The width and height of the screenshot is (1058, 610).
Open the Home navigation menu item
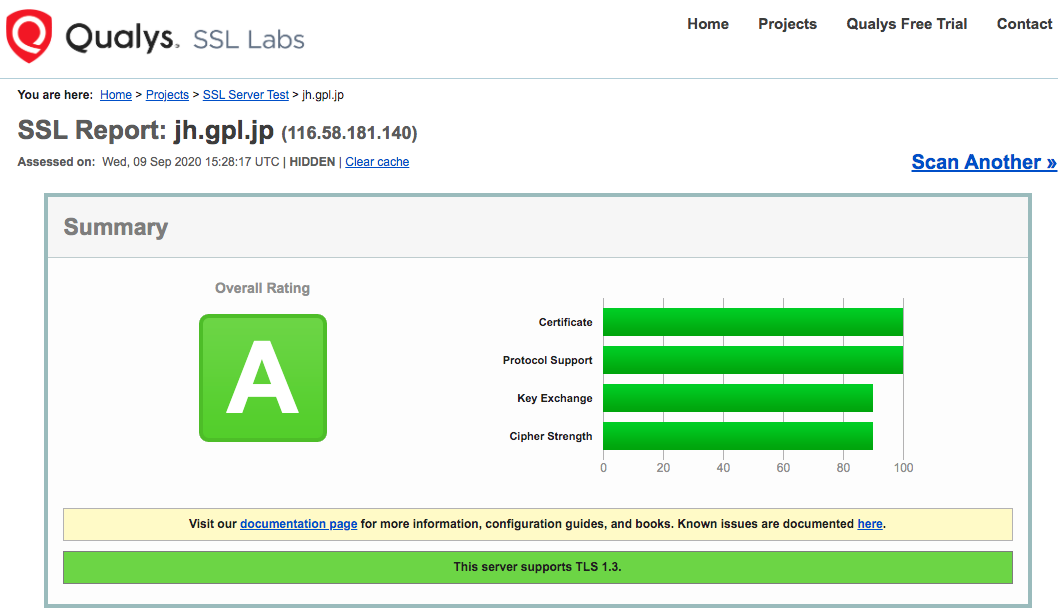click(x=707, y=24)
